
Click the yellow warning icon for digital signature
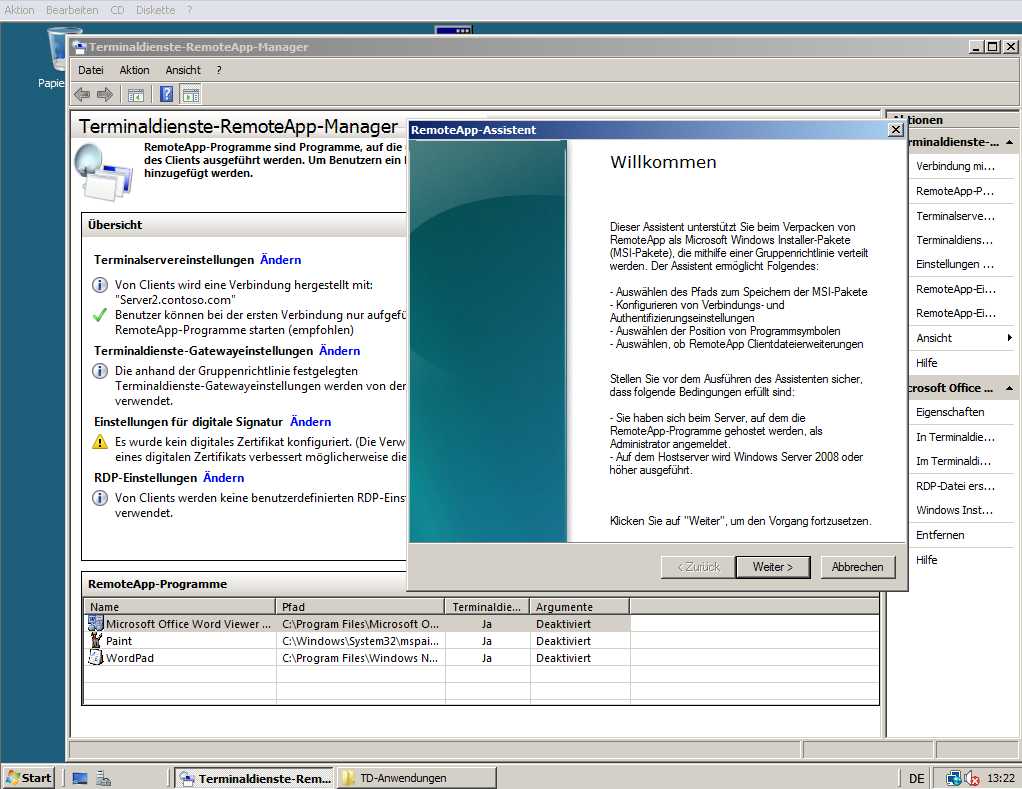[x=100, y=442]
